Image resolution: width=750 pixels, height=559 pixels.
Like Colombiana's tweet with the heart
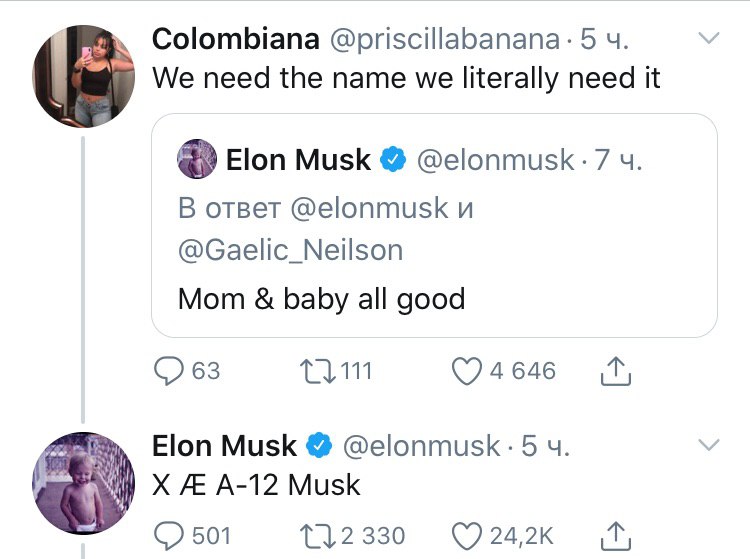(467, 372)
